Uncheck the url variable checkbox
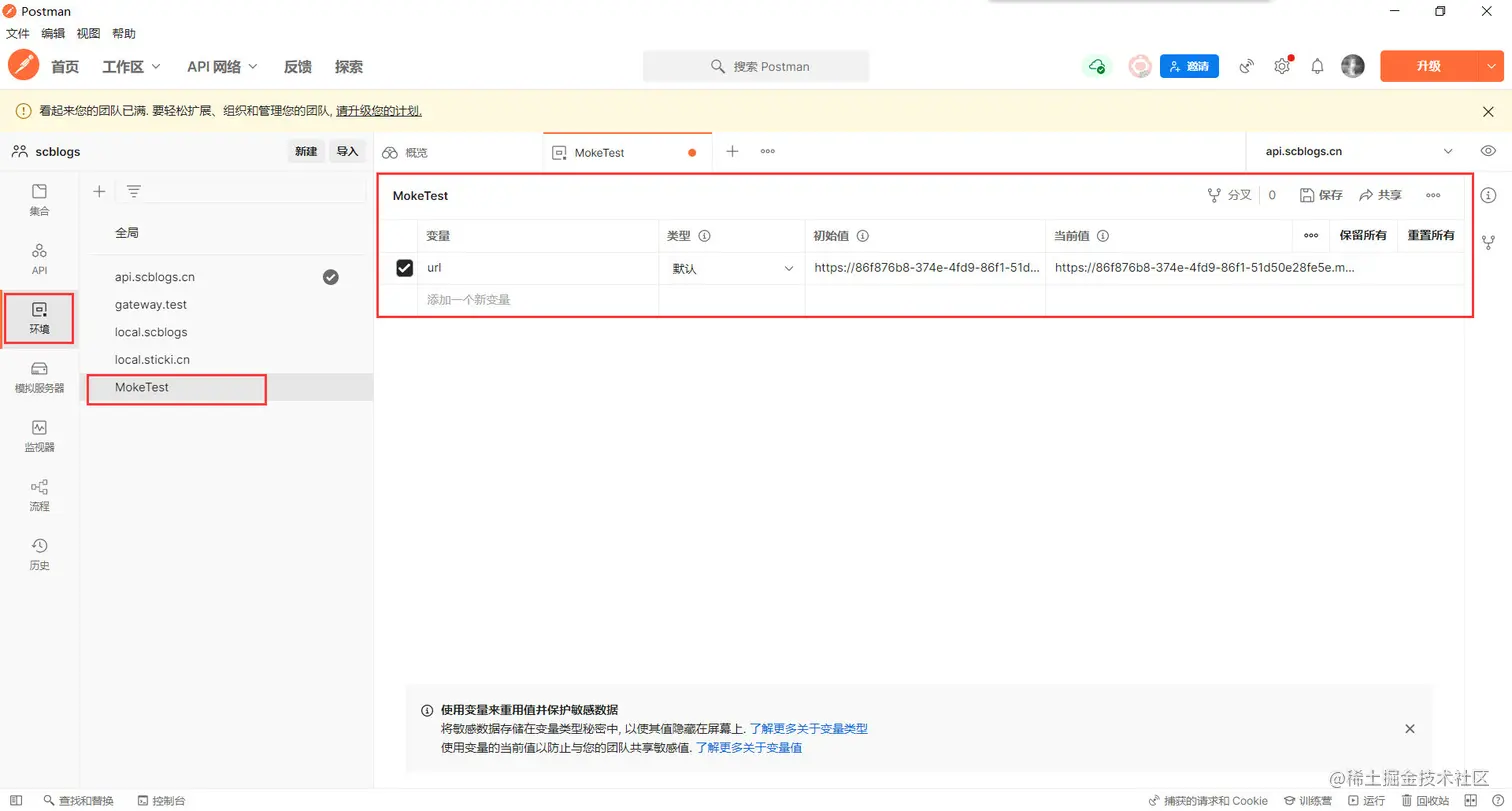1512x811 pixels. [x=405, y=268]
